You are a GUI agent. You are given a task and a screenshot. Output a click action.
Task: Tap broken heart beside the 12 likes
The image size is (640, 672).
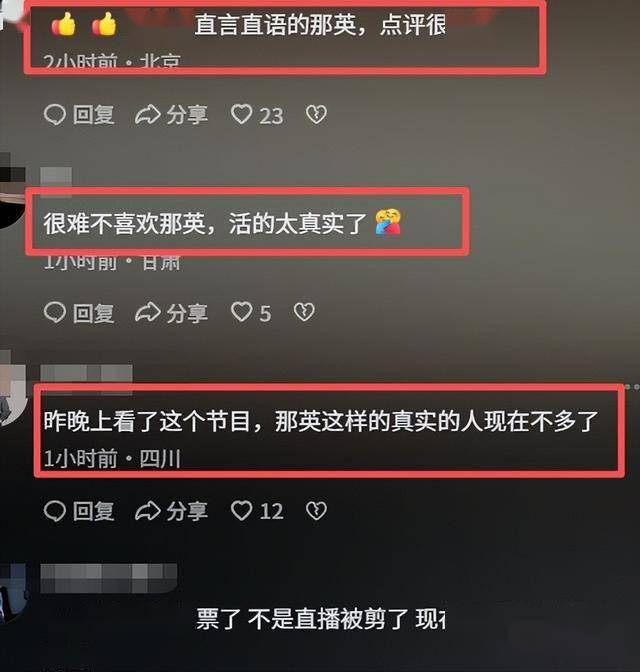316,510
